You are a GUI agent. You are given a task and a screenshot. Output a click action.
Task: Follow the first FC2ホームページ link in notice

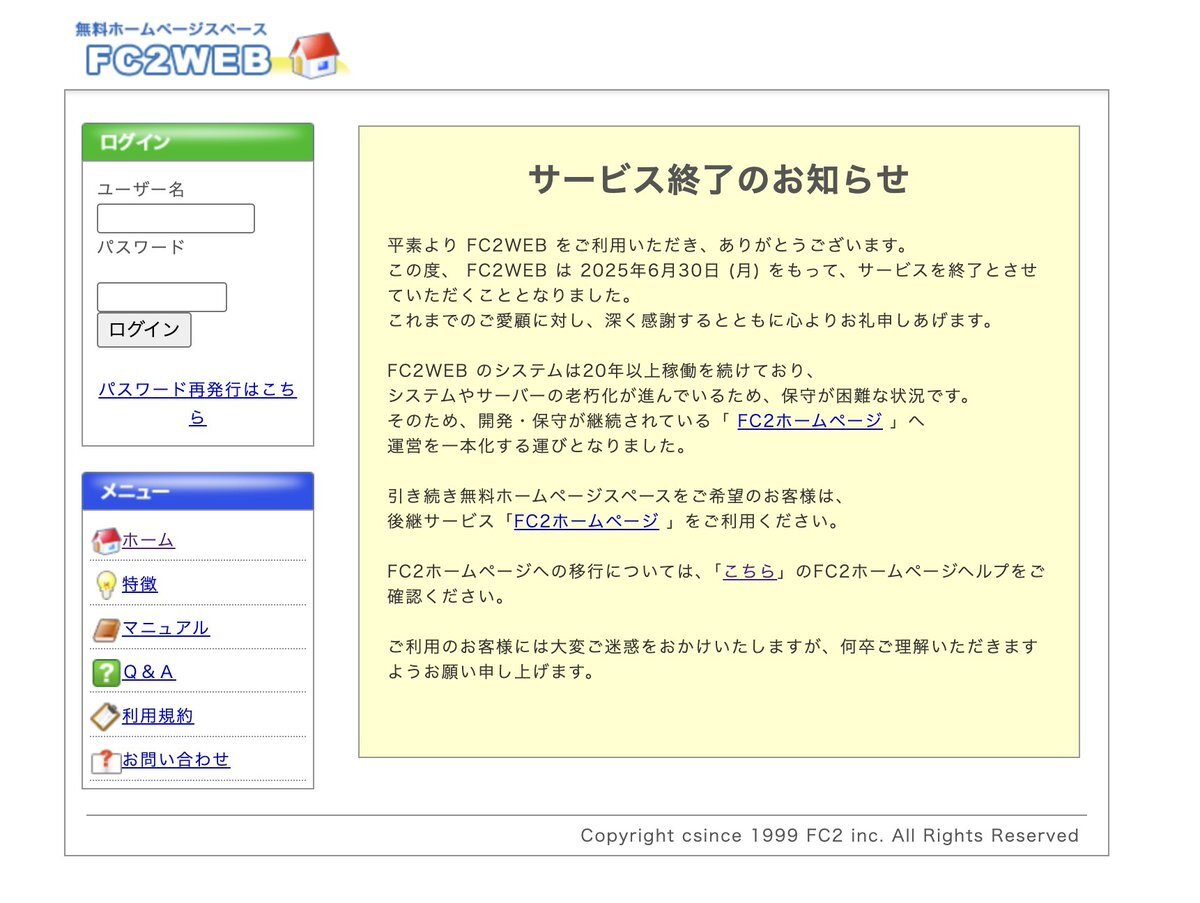tap(809, 421)
